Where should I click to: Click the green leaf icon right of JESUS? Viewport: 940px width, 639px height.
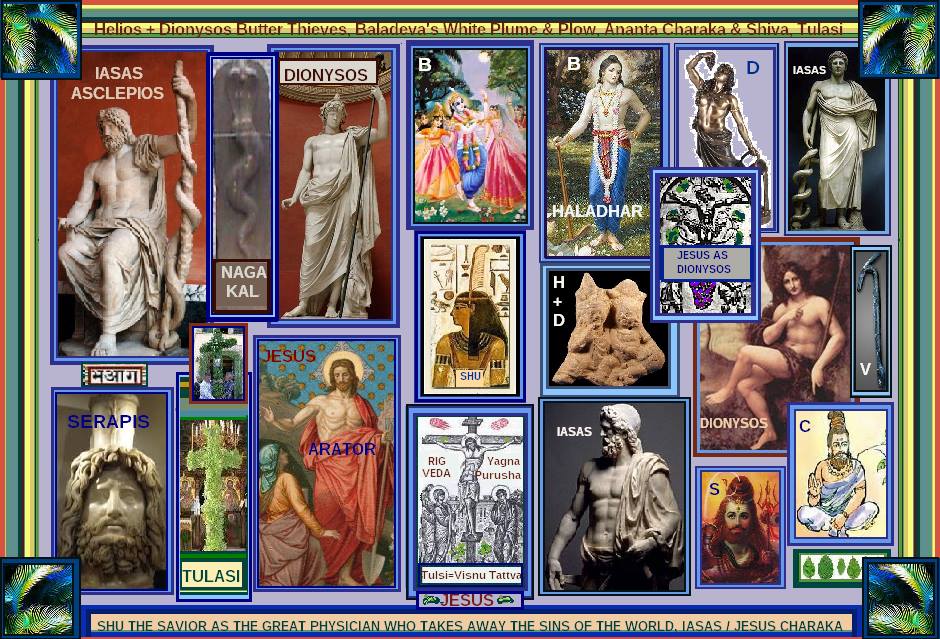(x=506, y=600)
